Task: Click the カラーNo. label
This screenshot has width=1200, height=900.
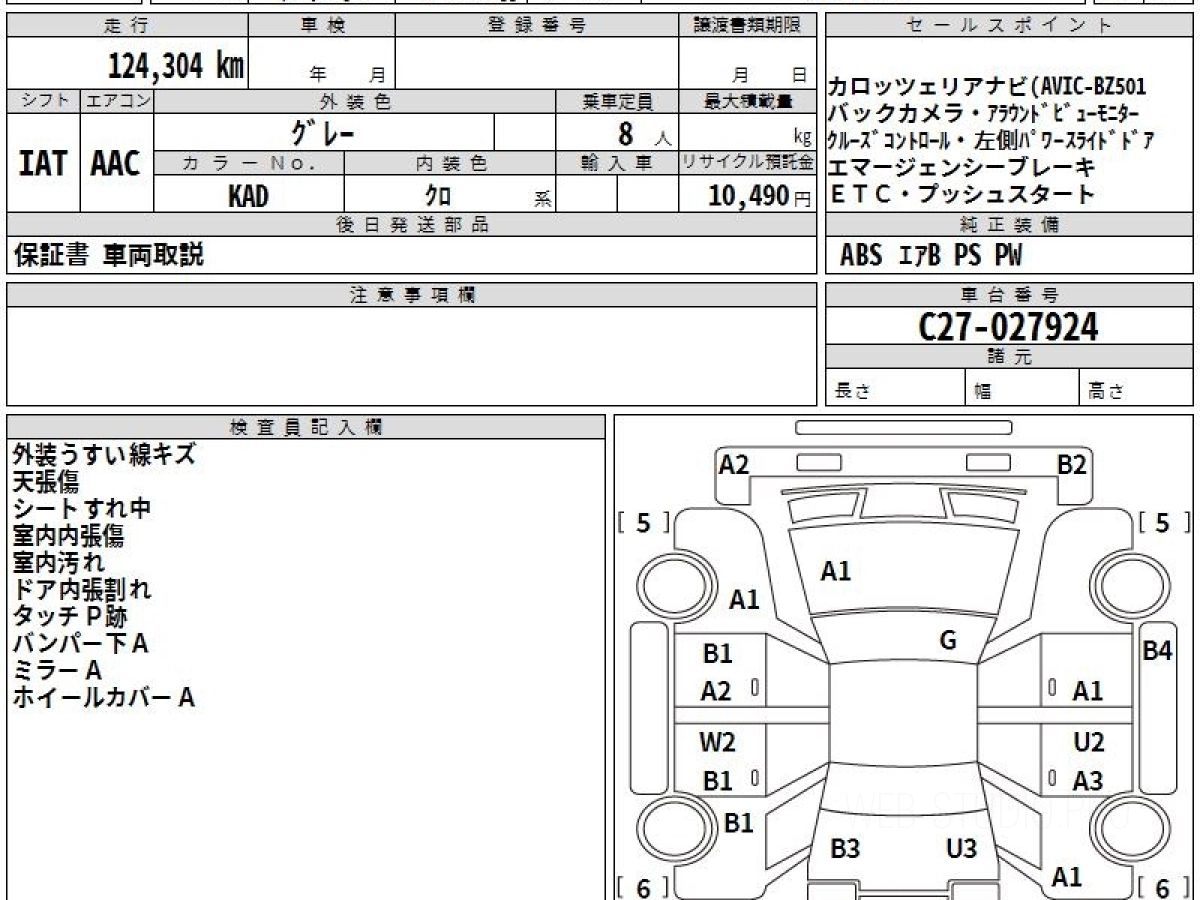Action: click(x=249, y=162)
